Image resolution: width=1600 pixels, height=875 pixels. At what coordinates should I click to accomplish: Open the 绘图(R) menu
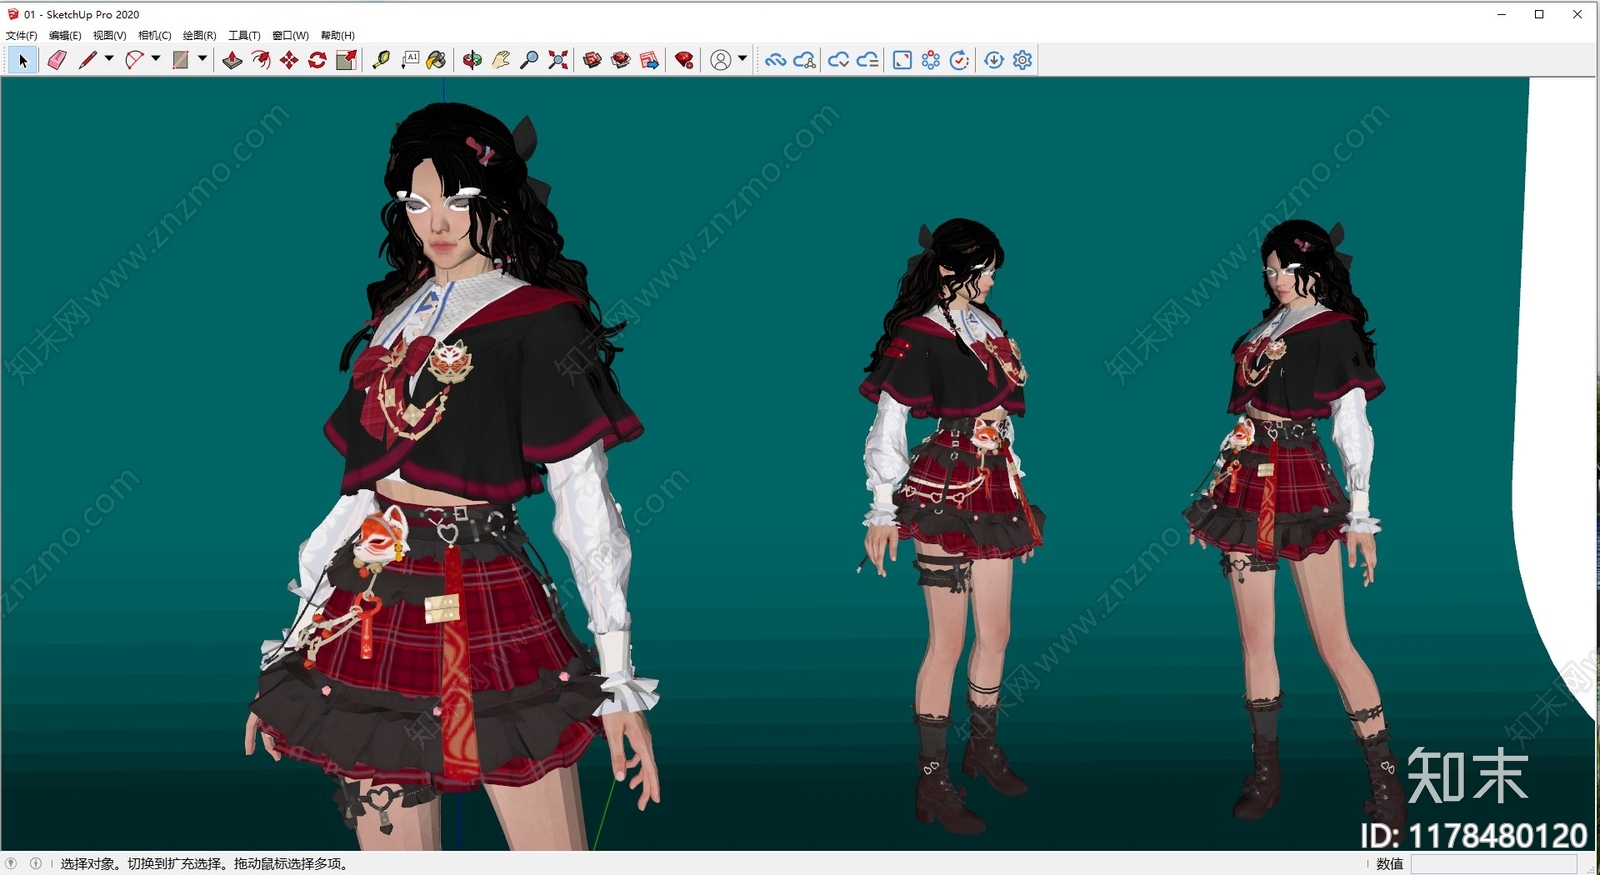click(x=199, y=35)
